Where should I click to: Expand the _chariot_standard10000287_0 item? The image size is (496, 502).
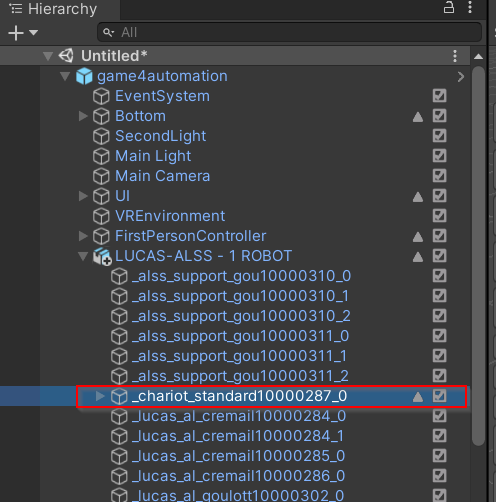click(x=100, y=396)
